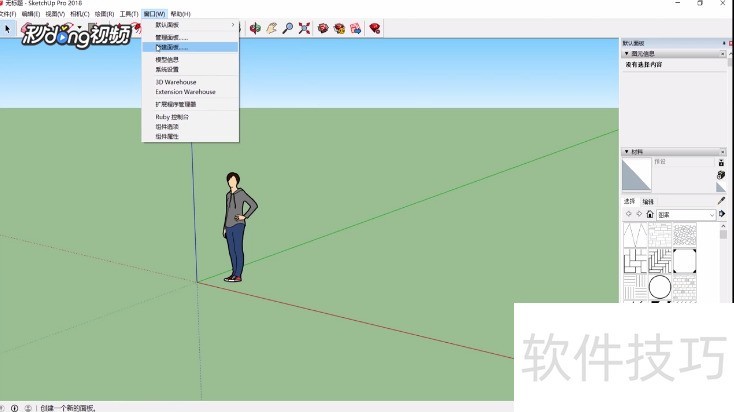The image size is (734, 412).
Task: Open the materials Home (in model) icon
Action: pyautogui.click(x=650, y=214)
